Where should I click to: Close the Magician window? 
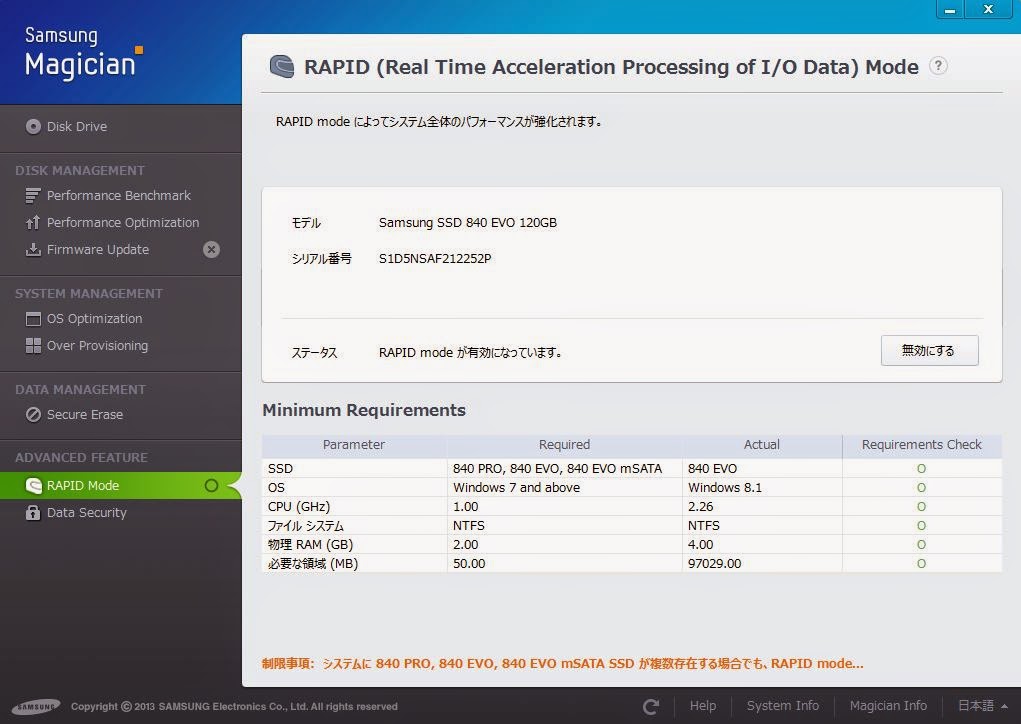pos(988,9)
